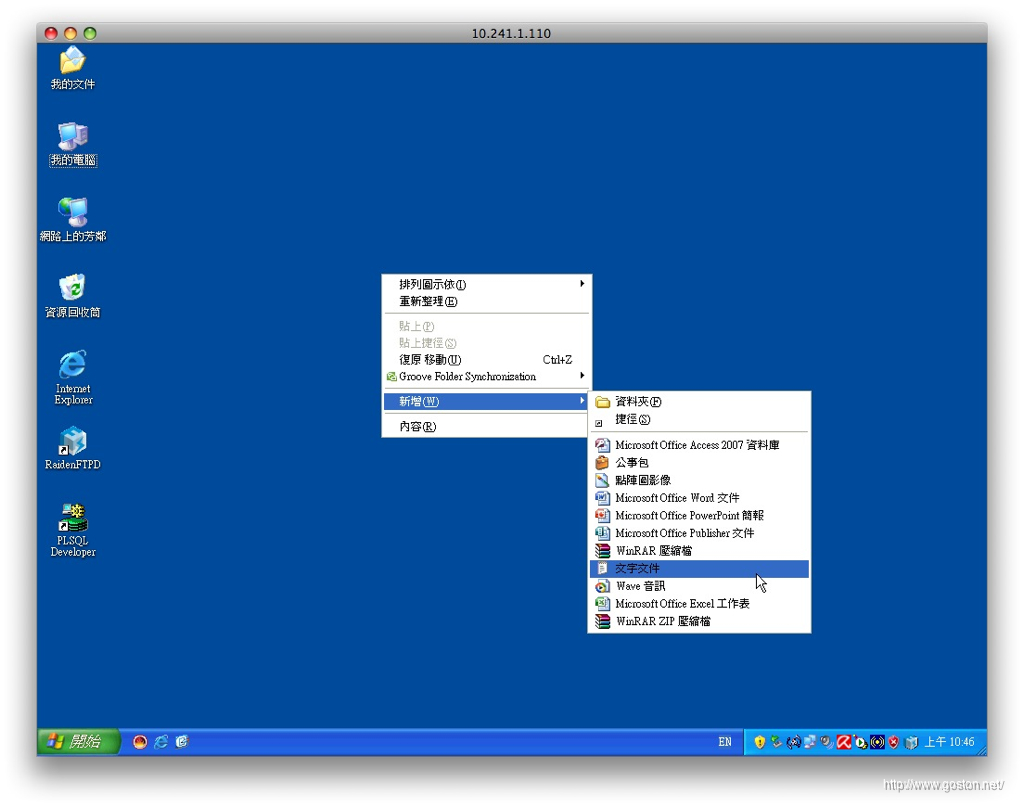Click the quick launch icon right of Internet Explorer
1024x807 pixels.
[x=182, y=742]
